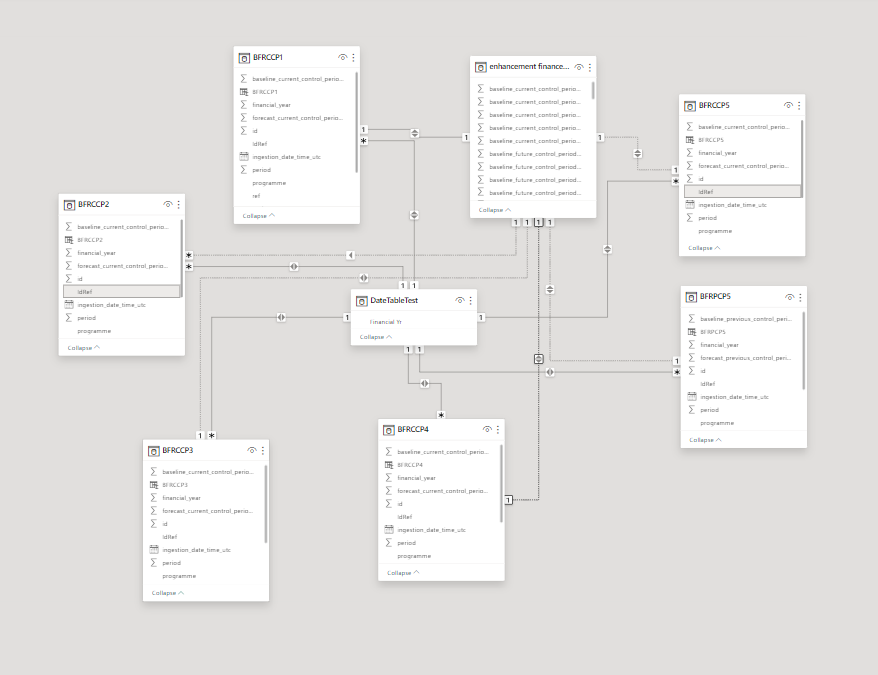Click scrollbar in BFRCCP1 field list
Screen dimensions: 878x675
pos(357,122)
